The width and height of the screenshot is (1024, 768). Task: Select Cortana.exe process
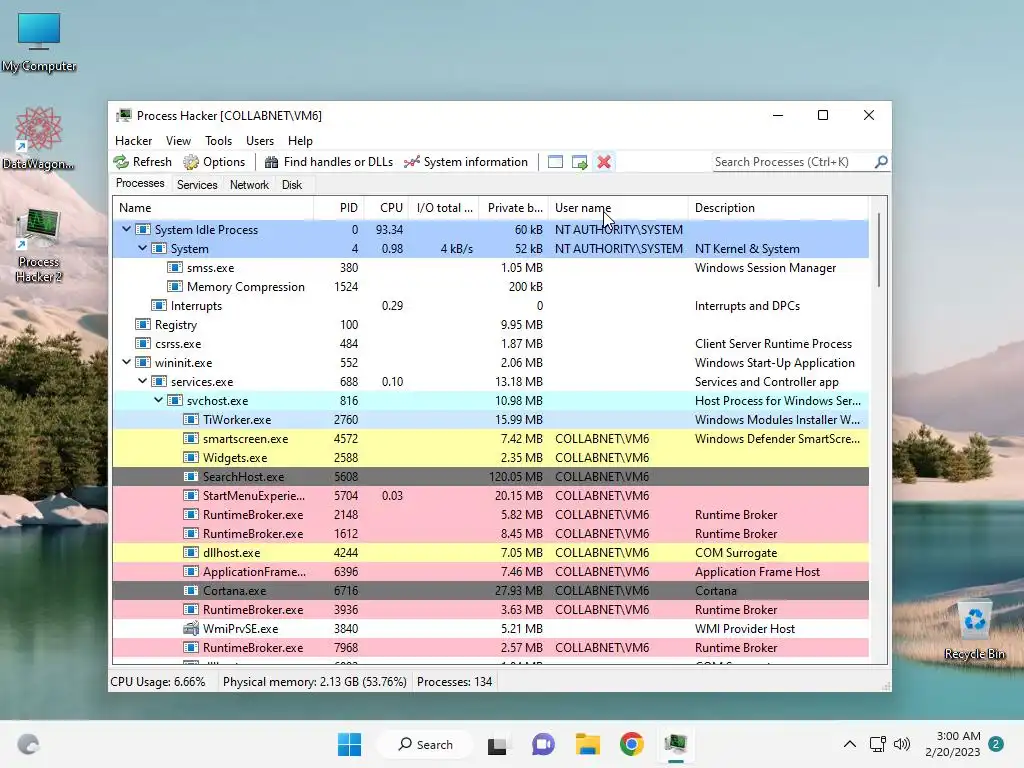coord(490,590)
